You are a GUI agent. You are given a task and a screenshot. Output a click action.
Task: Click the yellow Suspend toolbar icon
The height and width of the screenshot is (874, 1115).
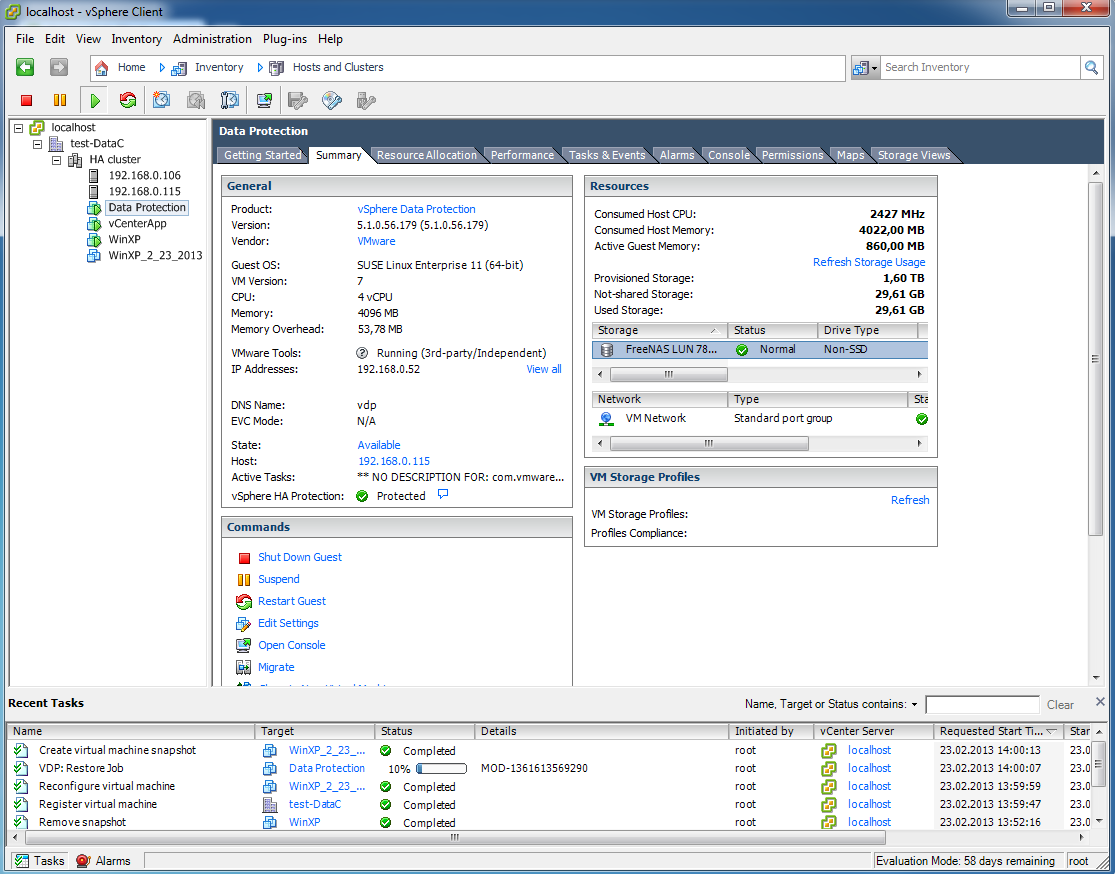60,100
